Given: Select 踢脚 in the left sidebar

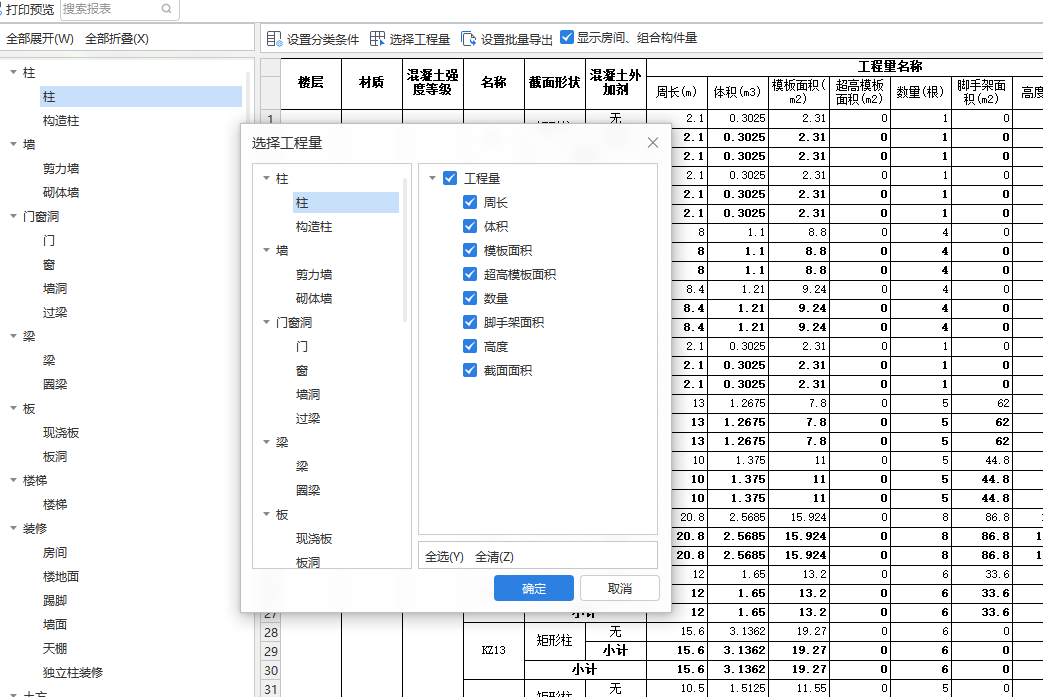Looking at the screenshot, I should tap(55, 601).
